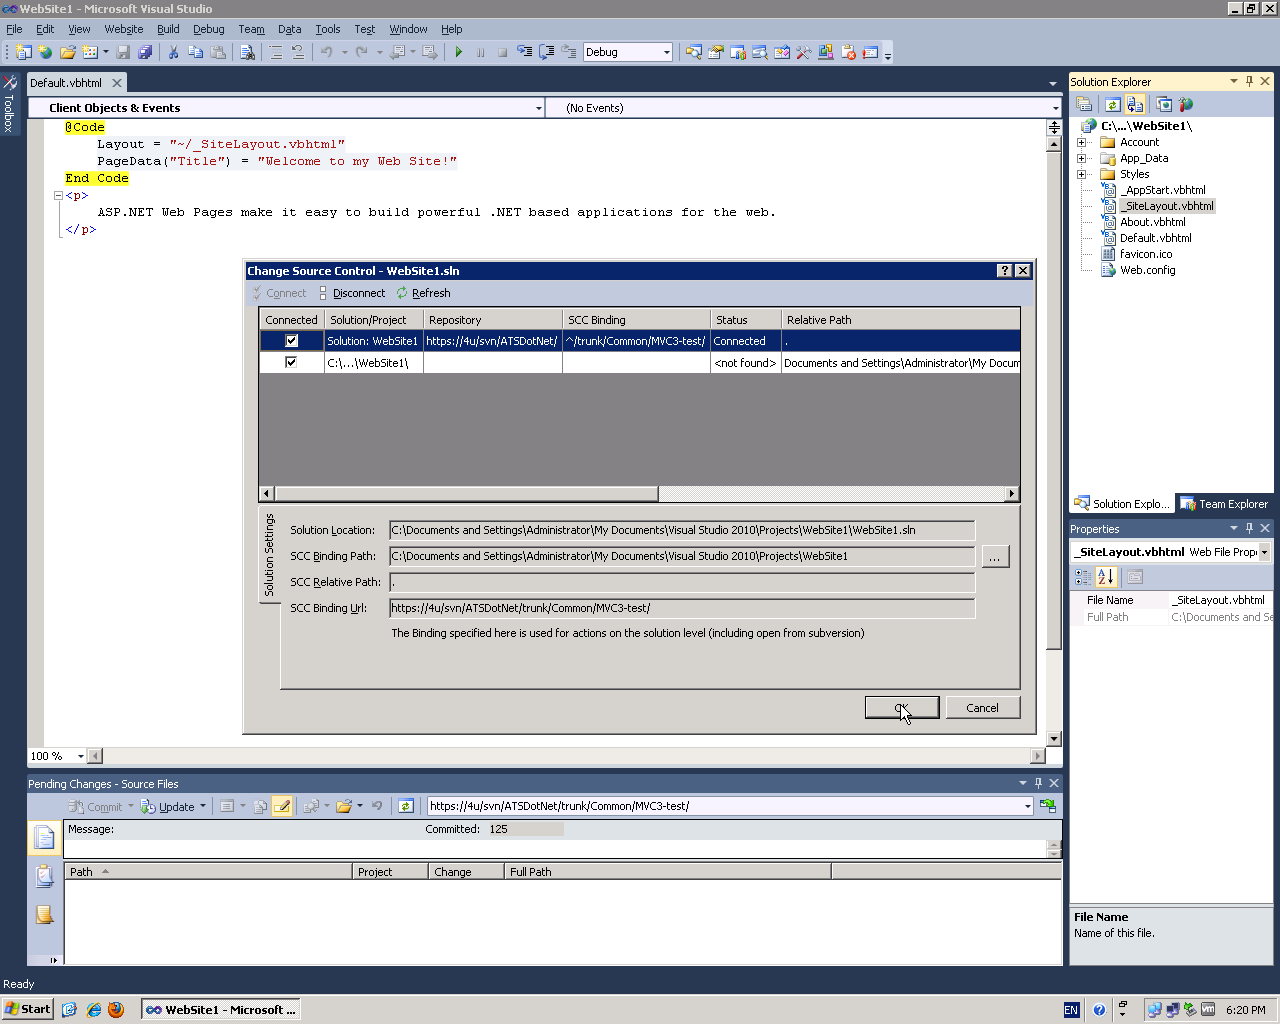Select Web.config in Solution Explorer
Viewport: 1280px width, 1024px height.
[1147, 270]
